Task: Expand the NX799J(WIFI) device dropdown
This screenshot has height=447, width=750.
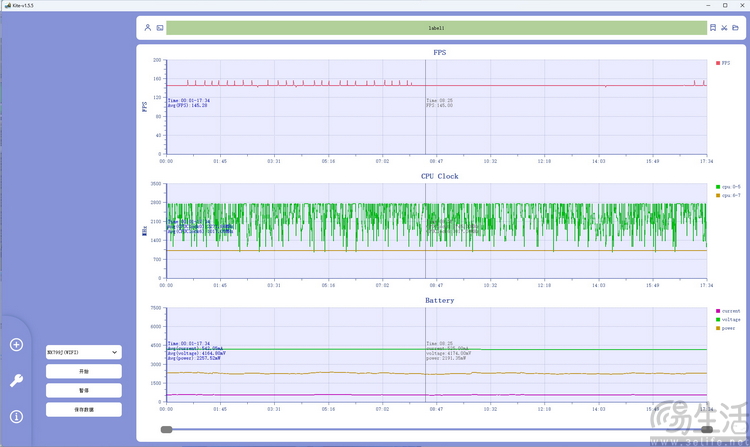Action: click(x=84, y=352)
